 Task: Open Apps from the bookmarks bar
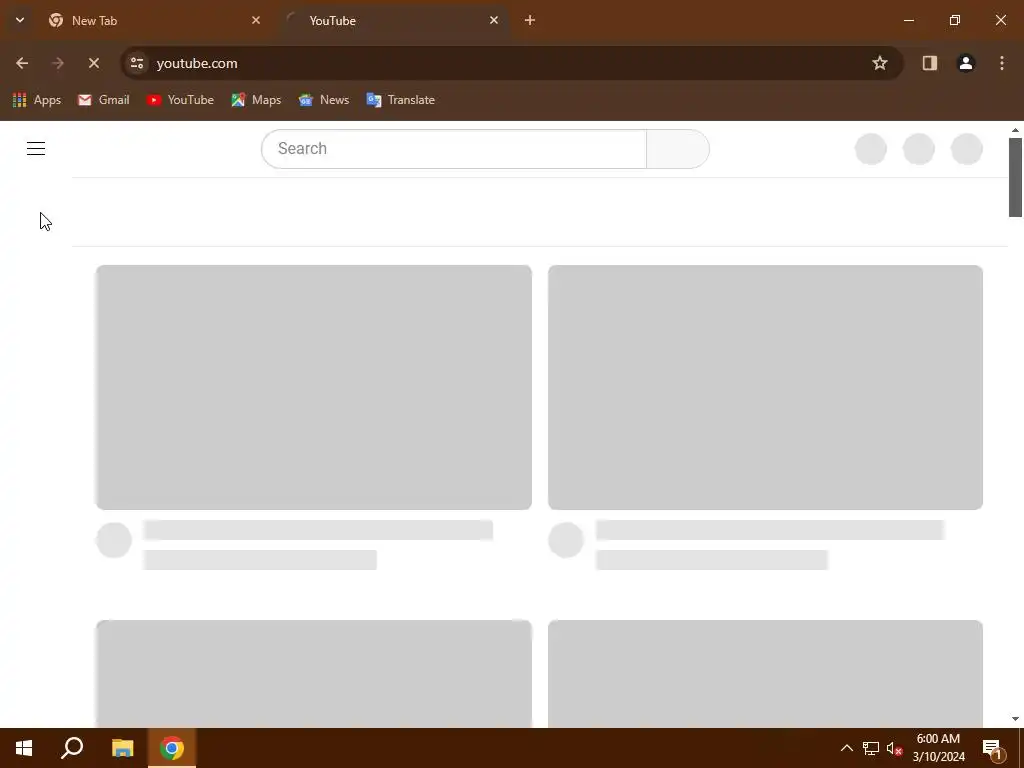coord(37,100)
